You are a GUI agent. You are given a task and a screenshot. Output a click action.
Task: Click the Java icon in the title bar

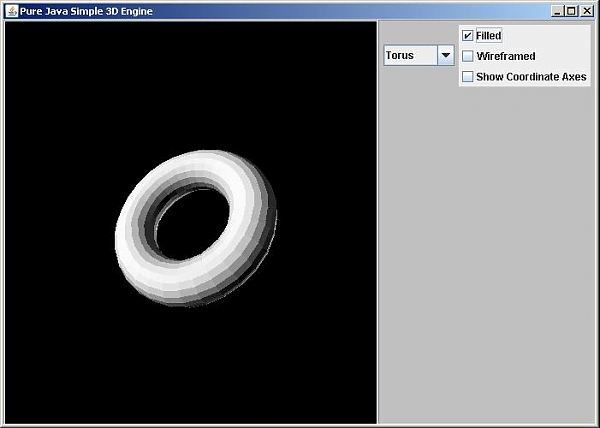tap(12, 11)
